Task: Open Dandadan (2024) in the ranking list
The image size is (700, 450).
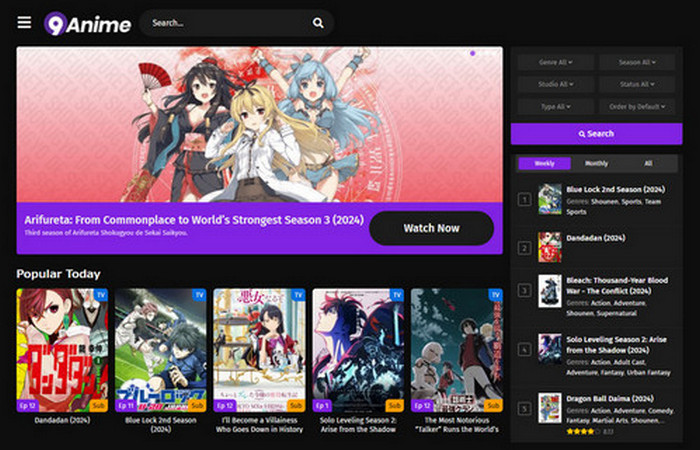Action: (596, 238)
